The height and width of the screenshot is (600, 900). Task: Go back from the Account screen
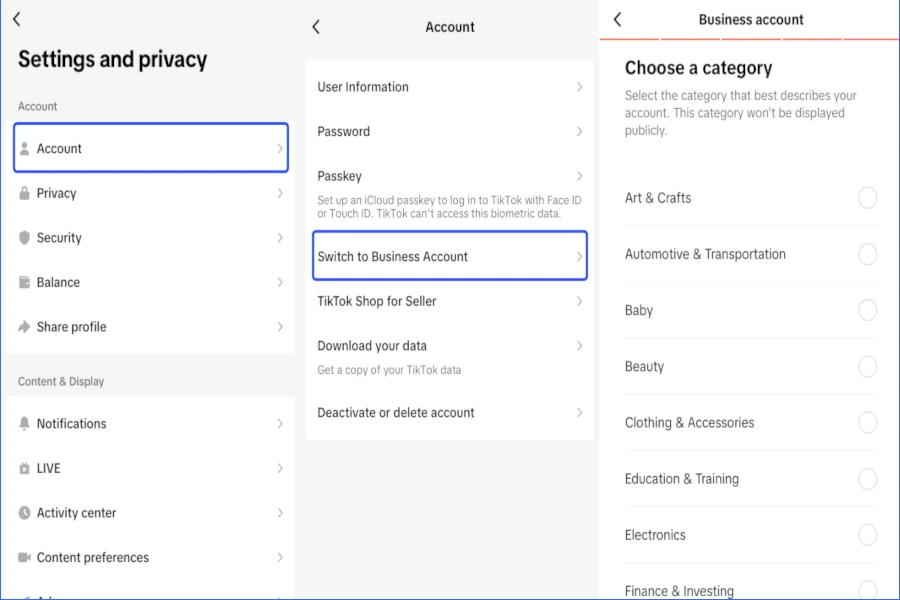316,27
